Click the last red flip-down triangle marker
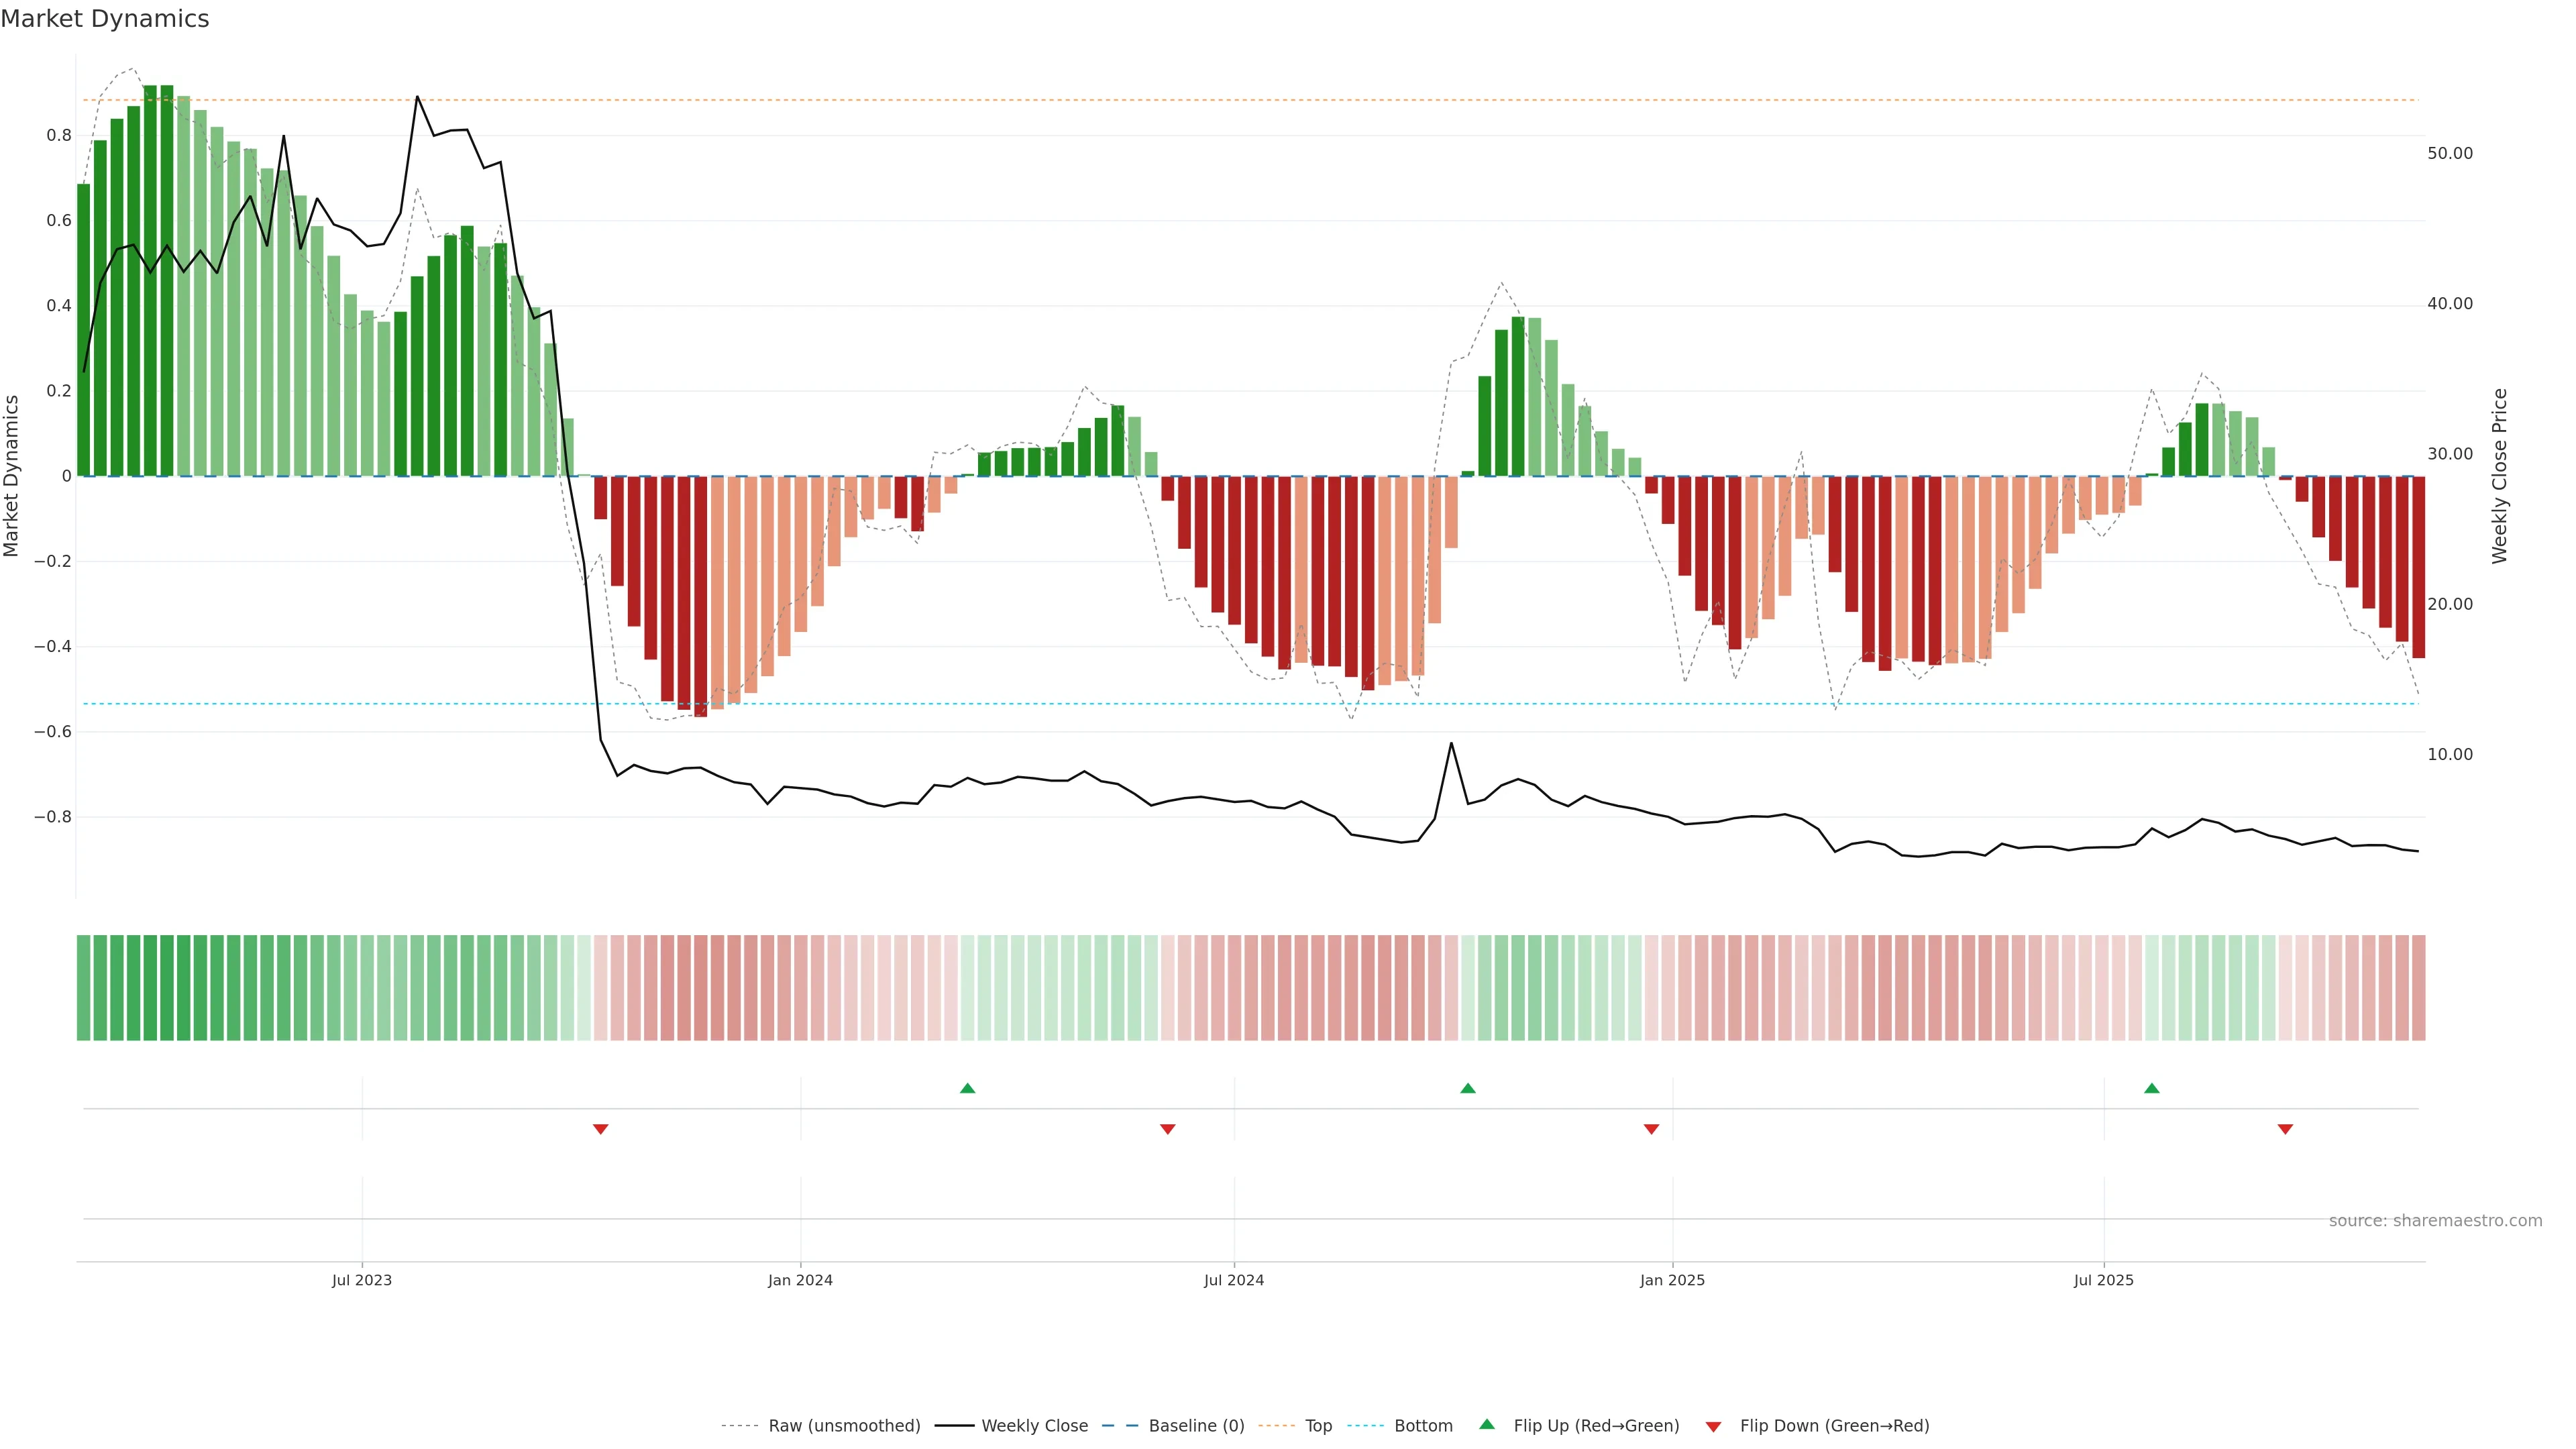 point(2285,1129)
